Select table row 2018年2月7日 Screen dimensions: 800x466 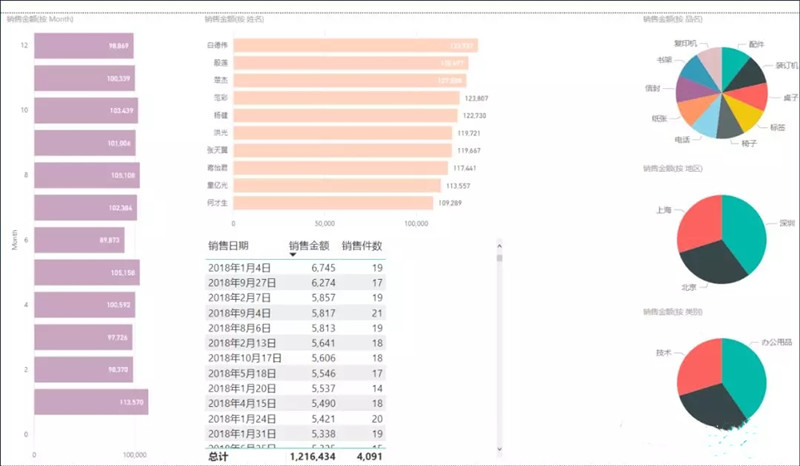[x=296, y=298]
